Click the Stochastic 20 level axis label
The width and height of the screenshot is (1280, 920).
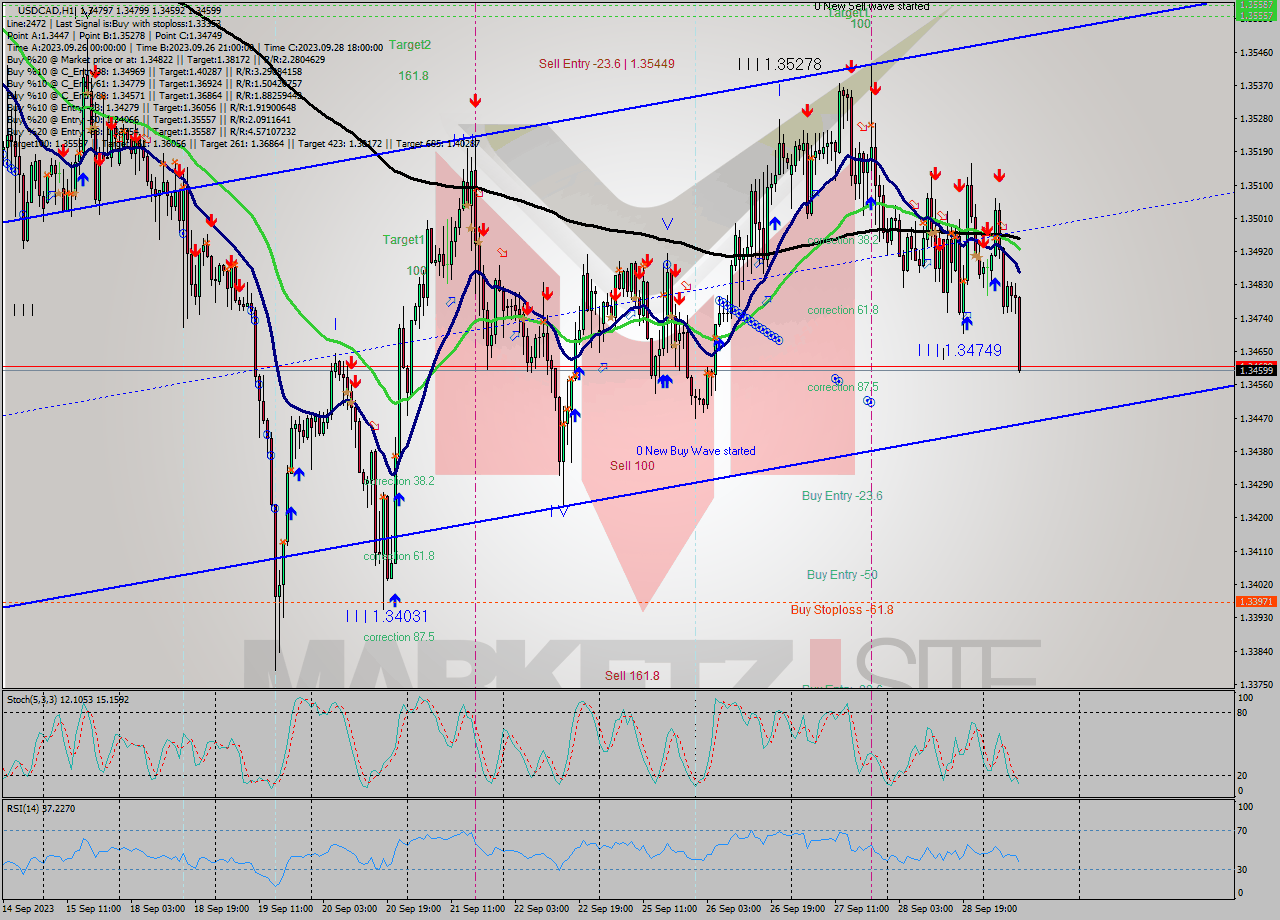1243,775
